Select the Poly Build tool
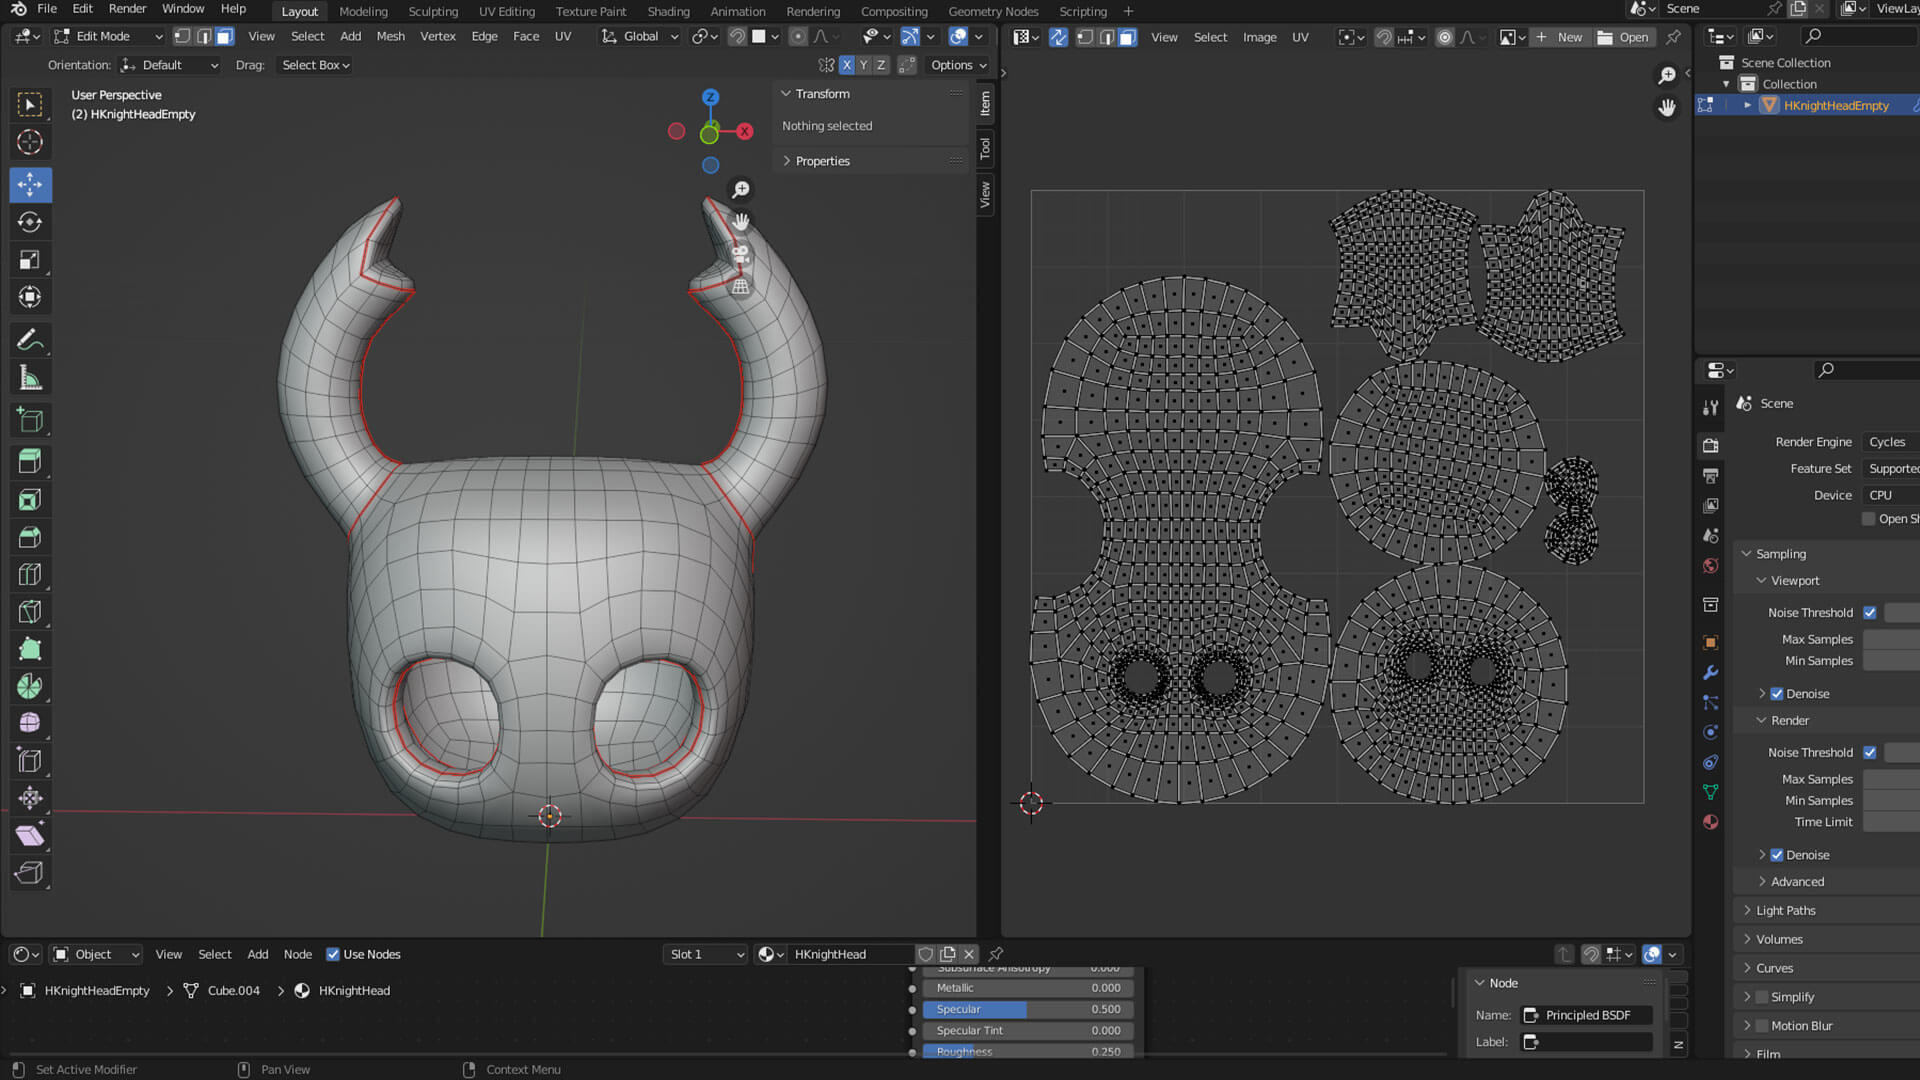Screen dimensions: 1920x1080 point(30,649)
